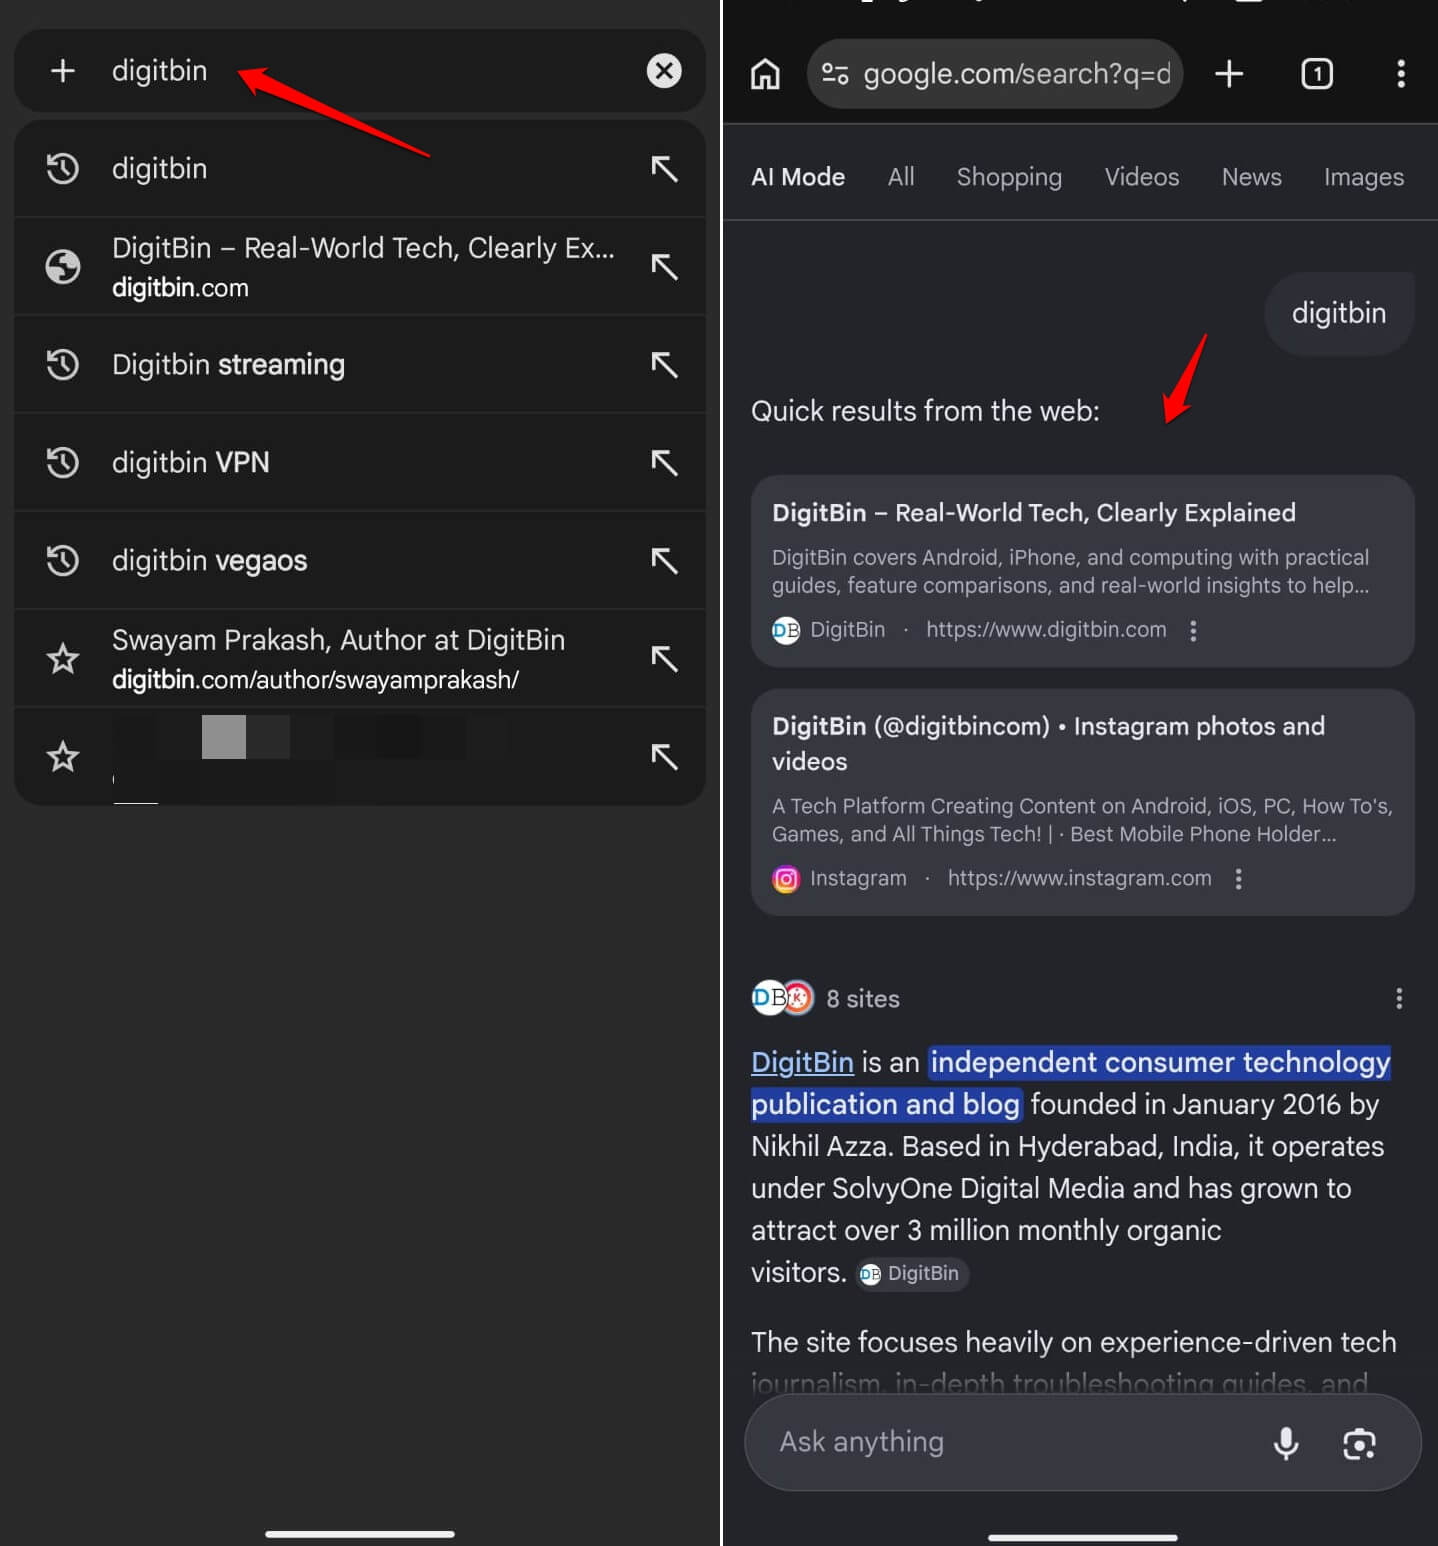Screen dimensions: 1438x1546
Task: Tap the Instagram logo icon in result card
Action: click(786, 879)
